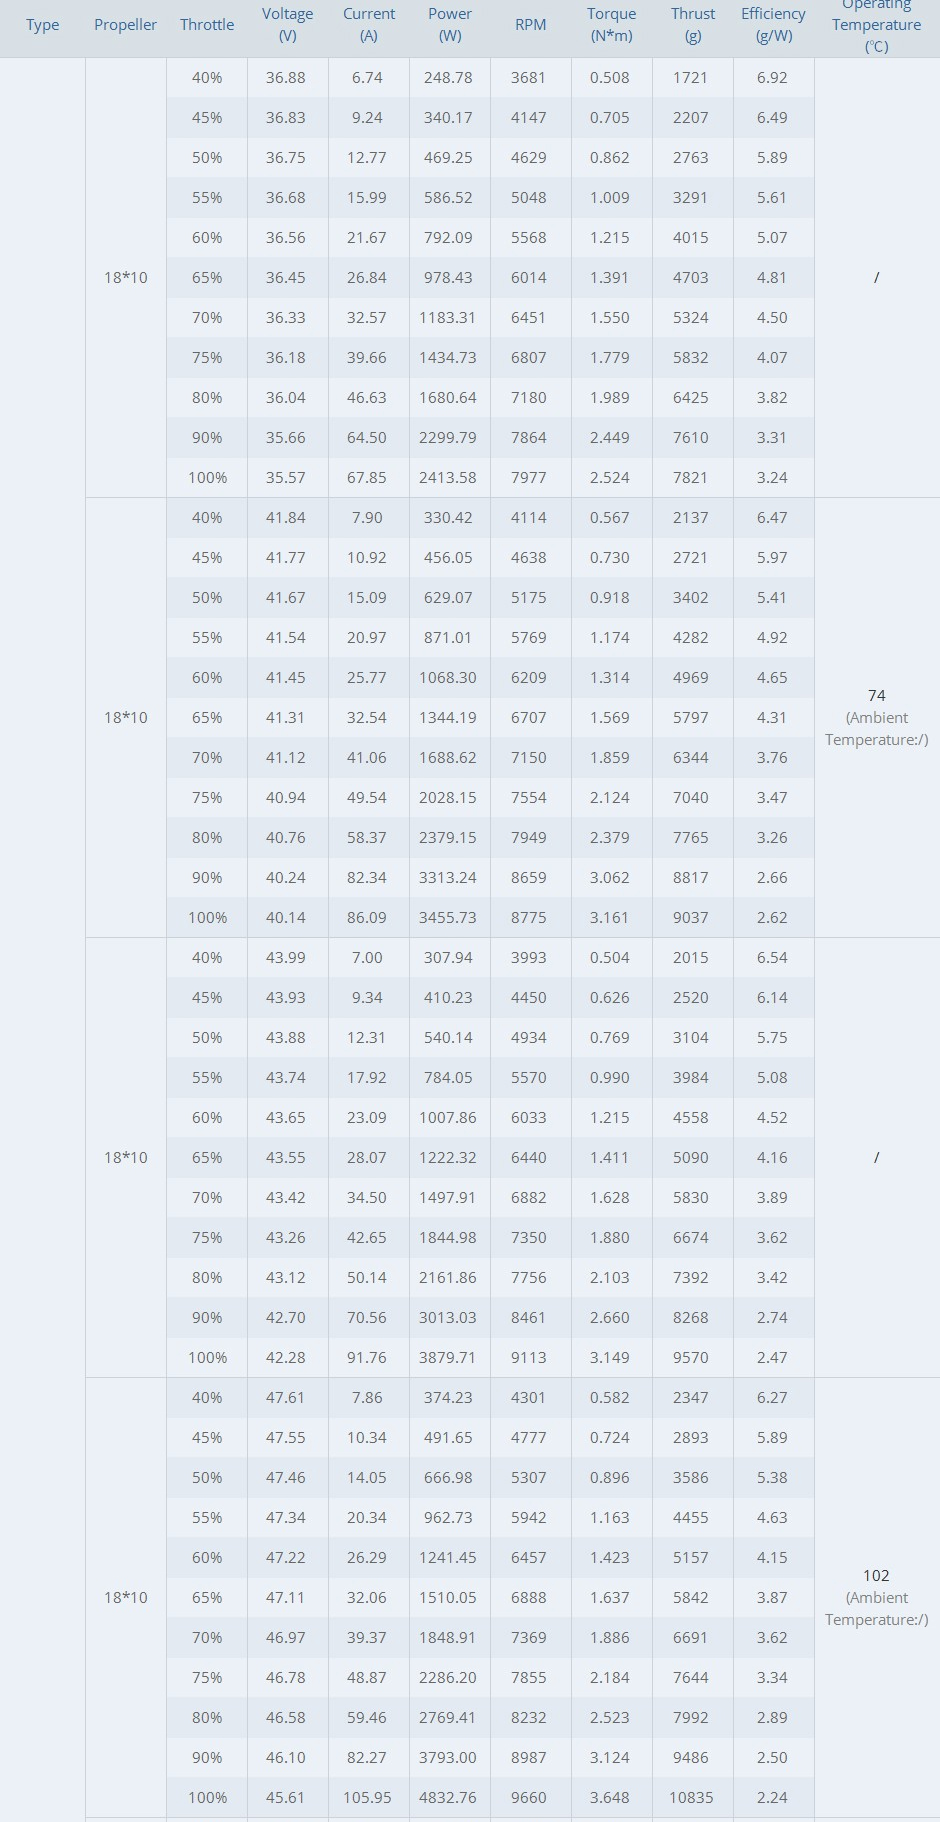Click the 4832.76 power value
The height and width of the screenshot is (1822, 940).
pos(448,1797)
